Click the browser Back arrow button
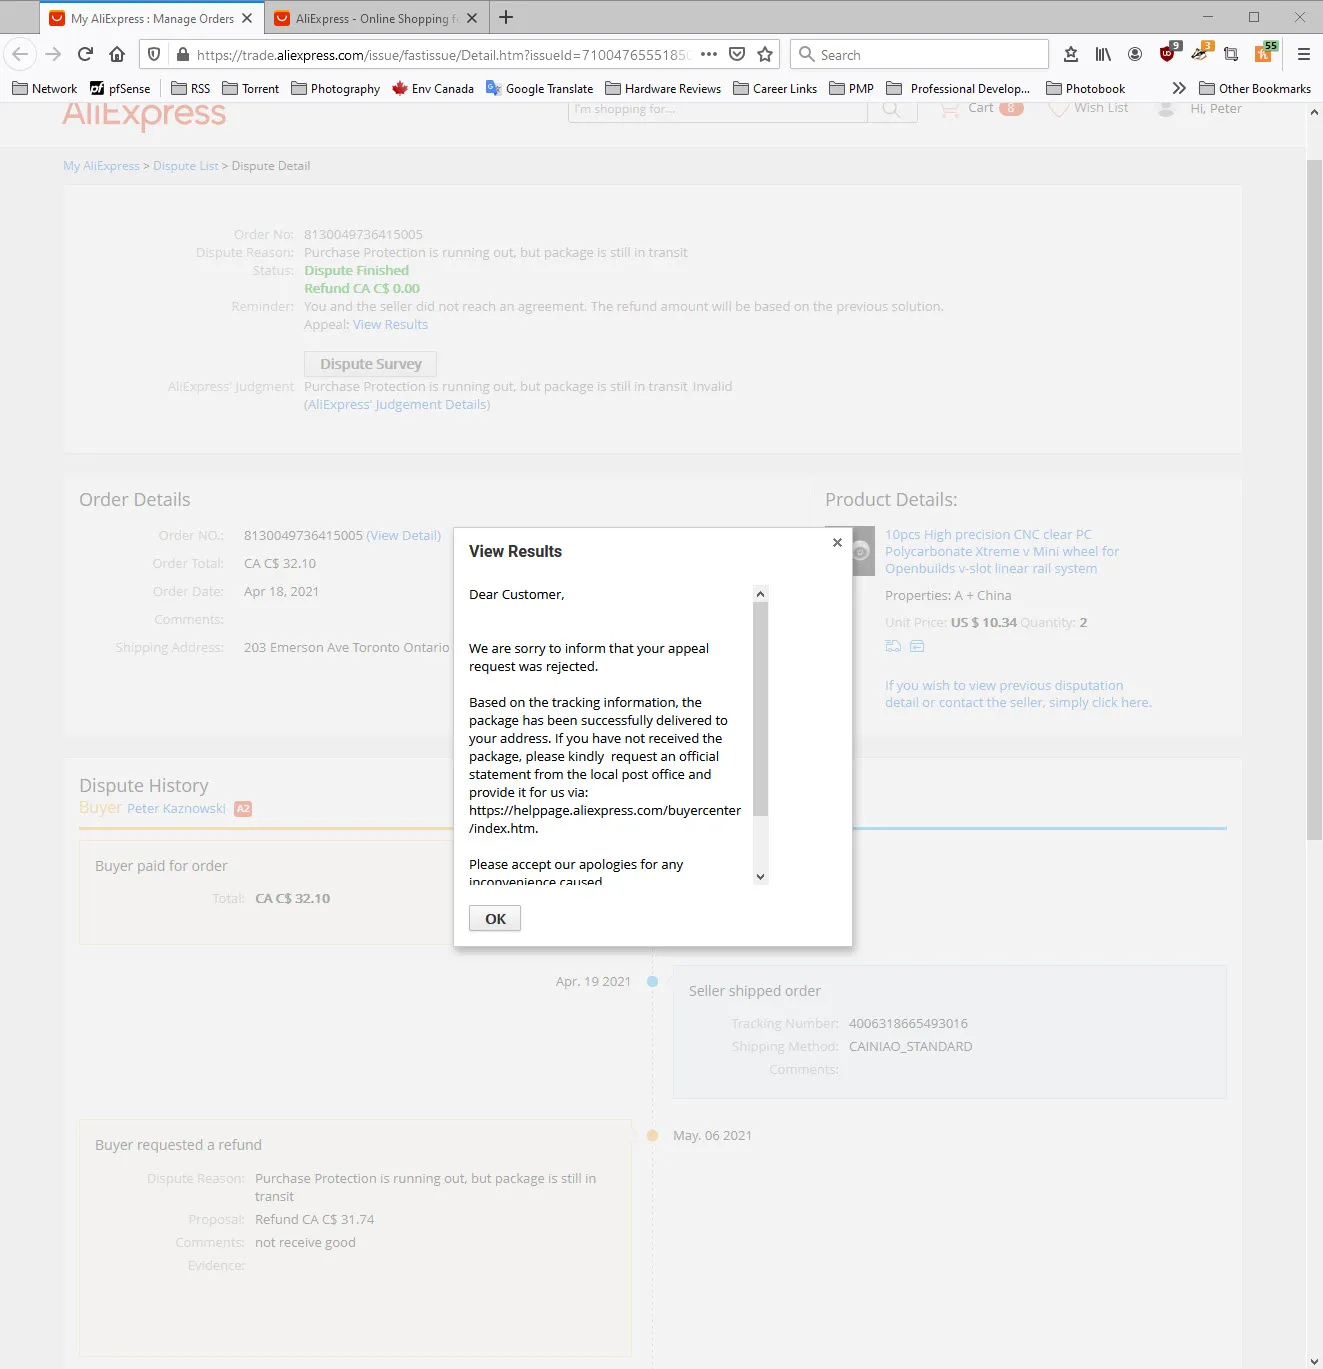Viewport: 1323px width, 1369px height. click(20, 54)
